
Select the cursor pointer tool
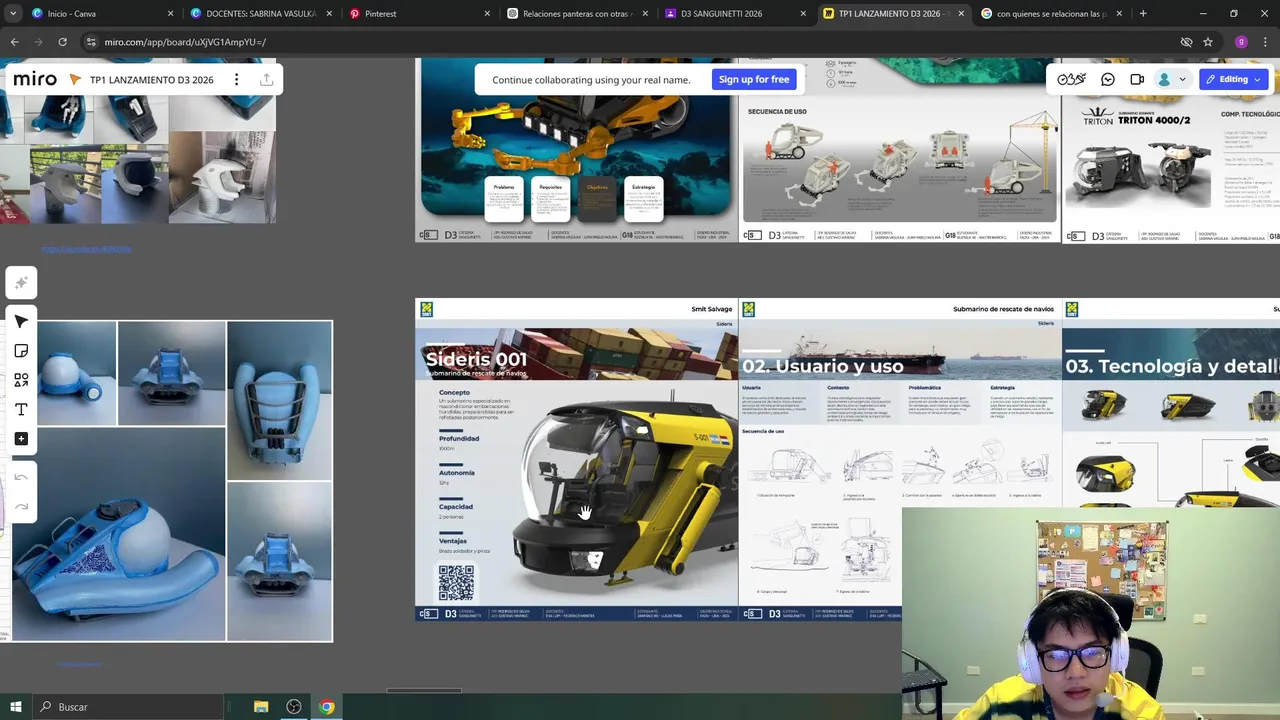21,321
